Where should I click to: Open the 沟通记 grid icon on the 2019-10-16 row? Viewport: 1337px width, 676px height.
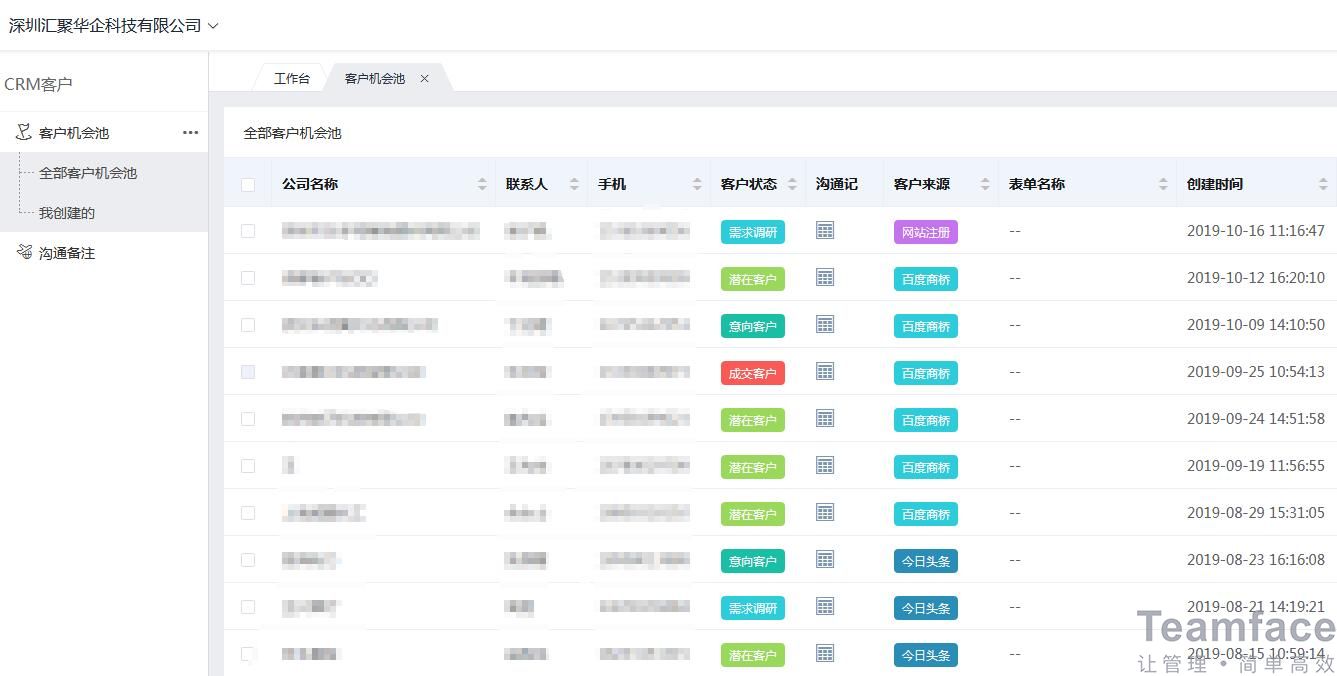[824, 231]
